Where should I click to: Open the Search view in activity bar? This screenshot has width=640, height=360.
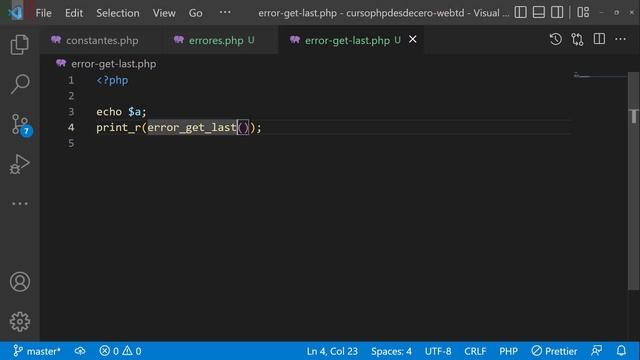click(x=19, y=84)
